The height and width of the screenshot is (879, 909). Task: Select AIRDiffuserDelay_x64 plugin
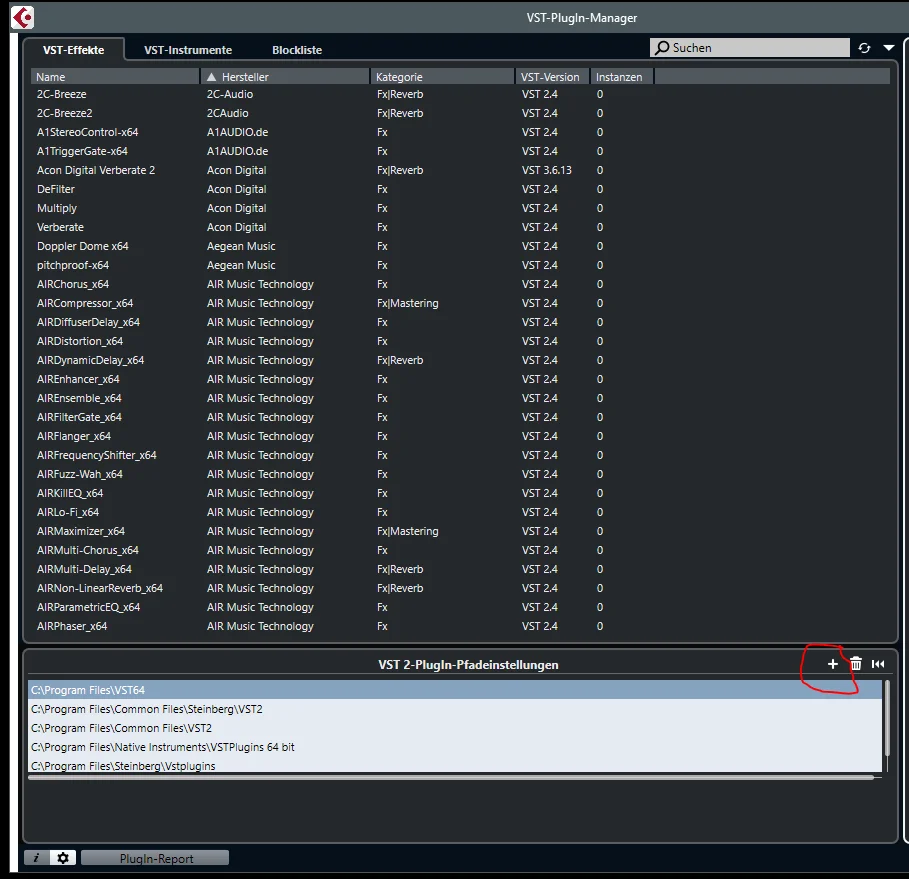[x=461, y=322]
